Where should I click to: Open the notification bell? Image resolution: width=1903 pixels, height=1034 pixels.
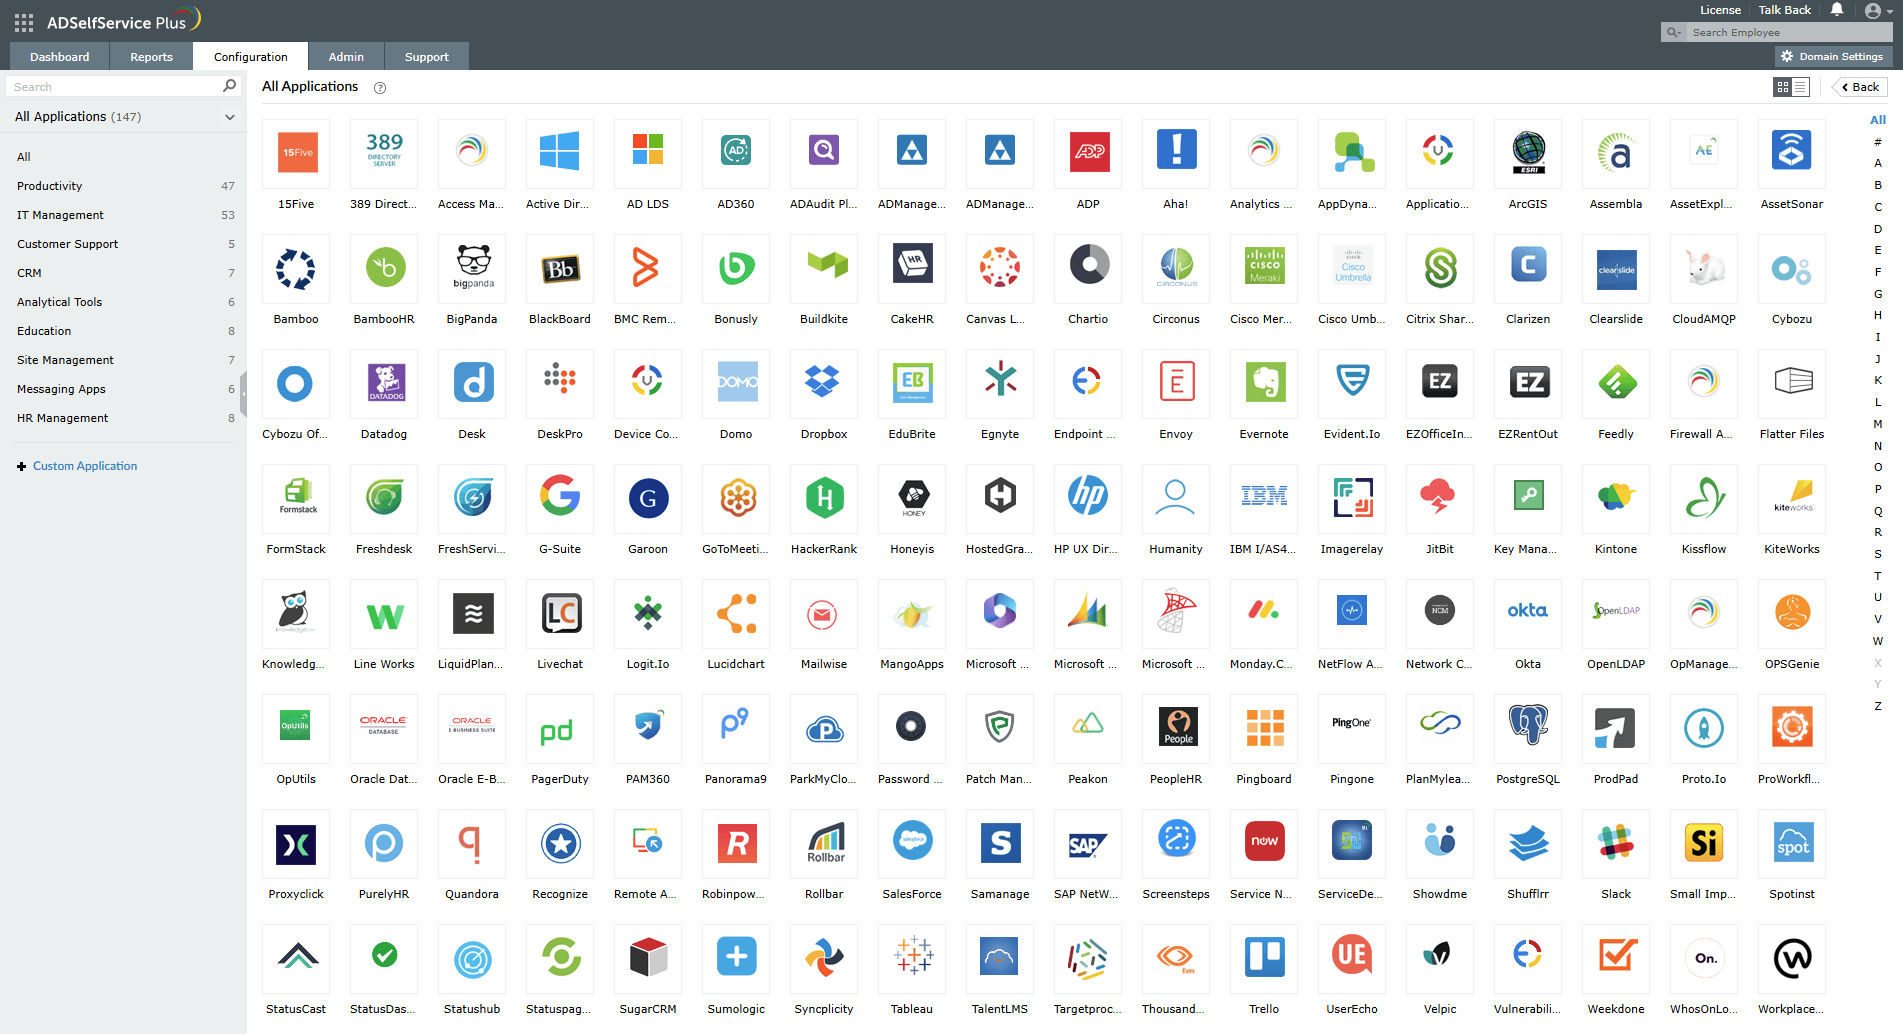(x=1836, y=10)
